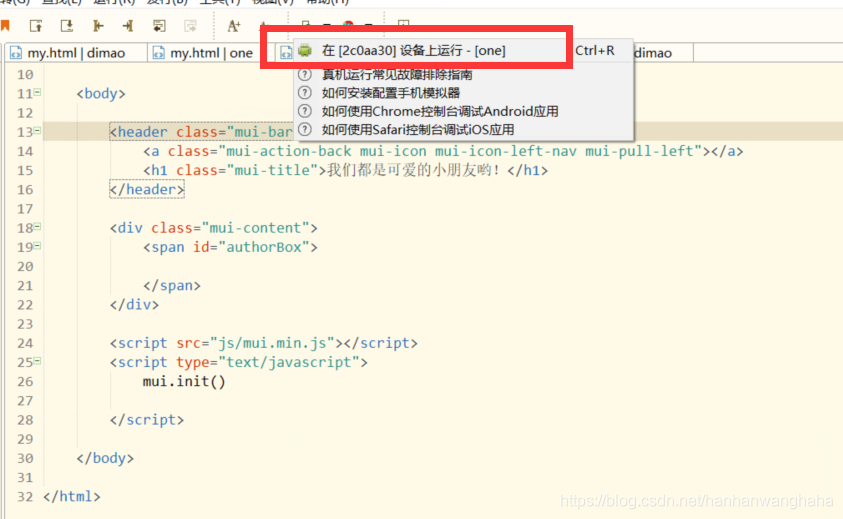843x519 pixels.
Task: Collapse the script fold marker at line 25
Action: tap(37, 361)
